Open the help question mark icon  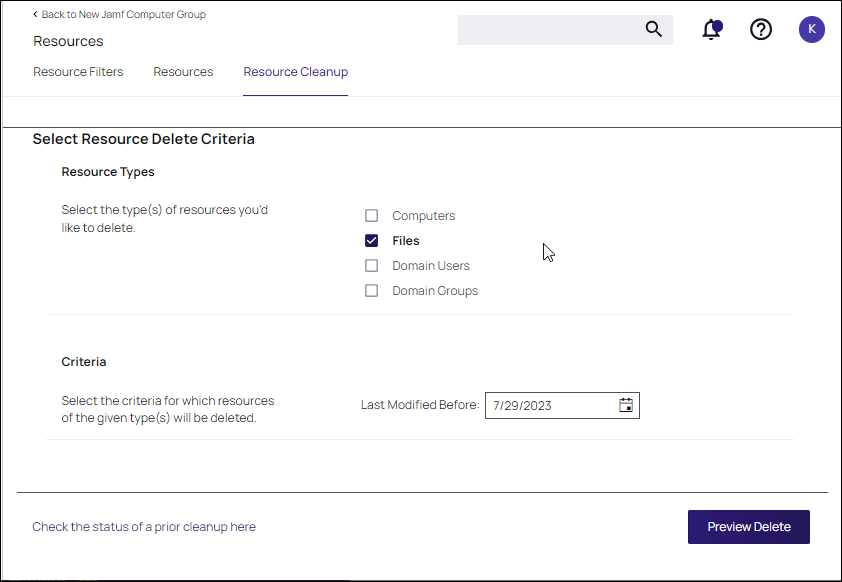point(761,29)
